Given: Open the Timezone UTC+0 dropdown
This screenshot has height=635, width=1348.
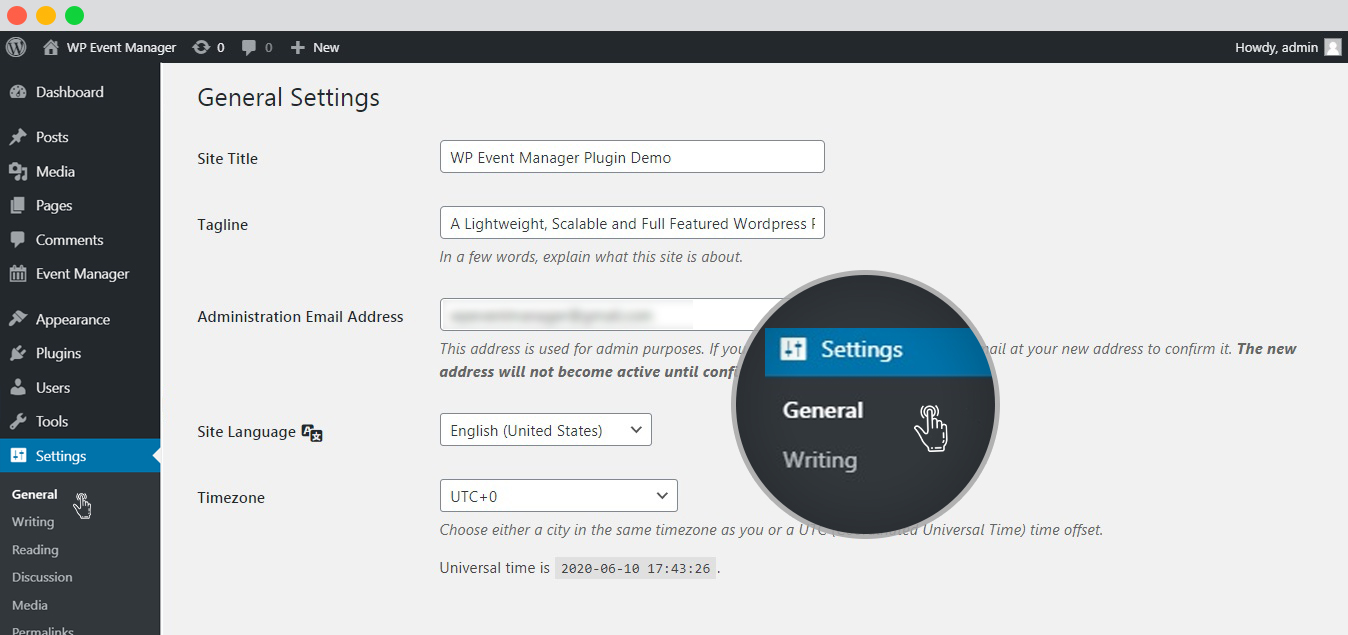Looking at the screenshot, I should [x=558, y=496].
